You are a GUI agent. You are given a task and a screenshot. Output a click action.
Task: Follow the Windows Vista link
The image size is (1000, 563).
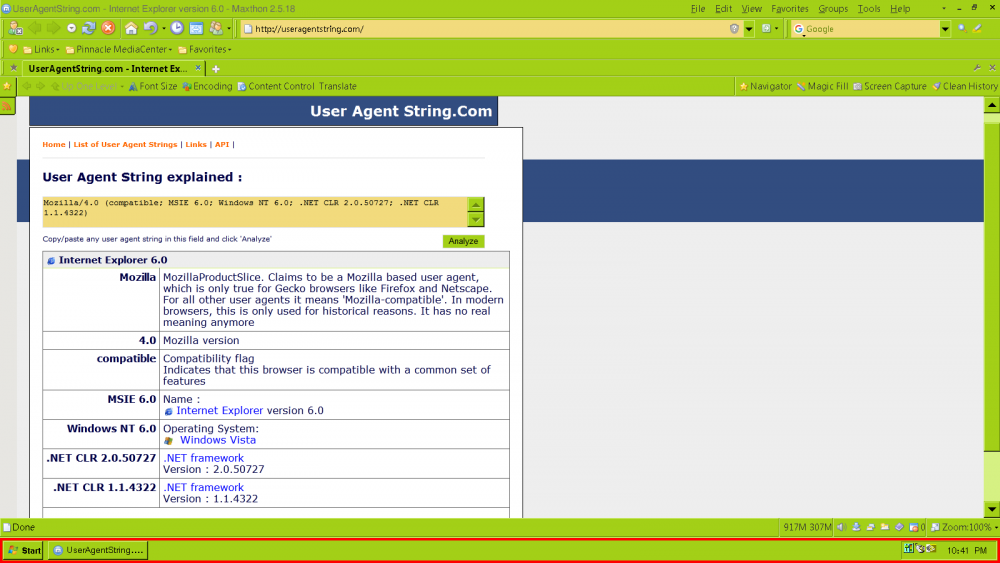click(217, 440)
